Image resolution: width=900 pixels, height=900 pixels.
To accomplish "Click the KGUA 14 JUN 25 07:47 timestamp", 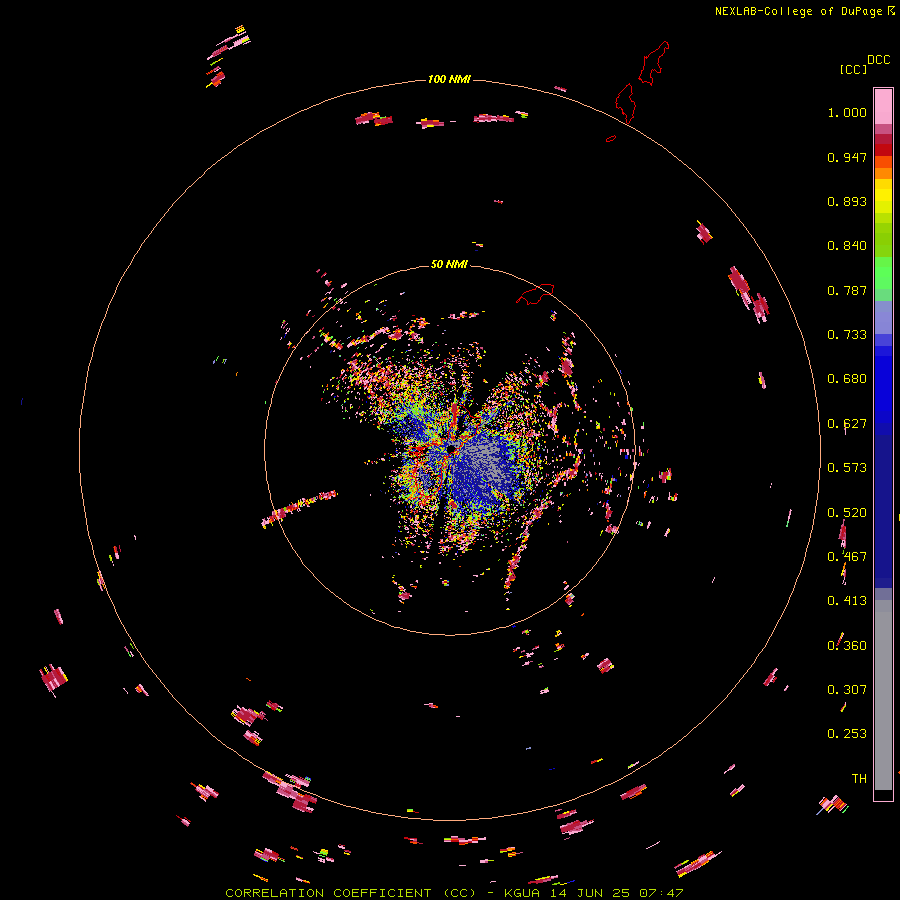I will tap(593, 893).
